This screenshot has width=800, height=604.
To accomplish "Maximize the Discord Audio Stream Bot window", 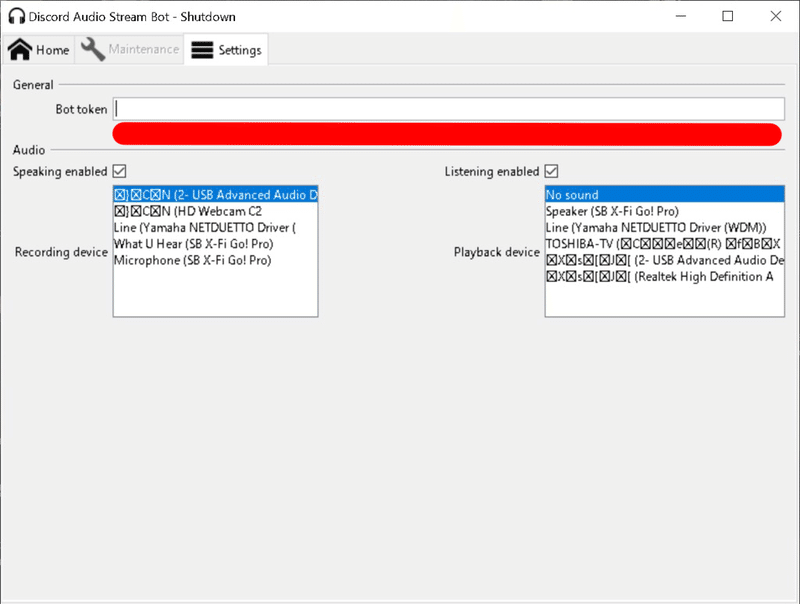I will (728, 16).
